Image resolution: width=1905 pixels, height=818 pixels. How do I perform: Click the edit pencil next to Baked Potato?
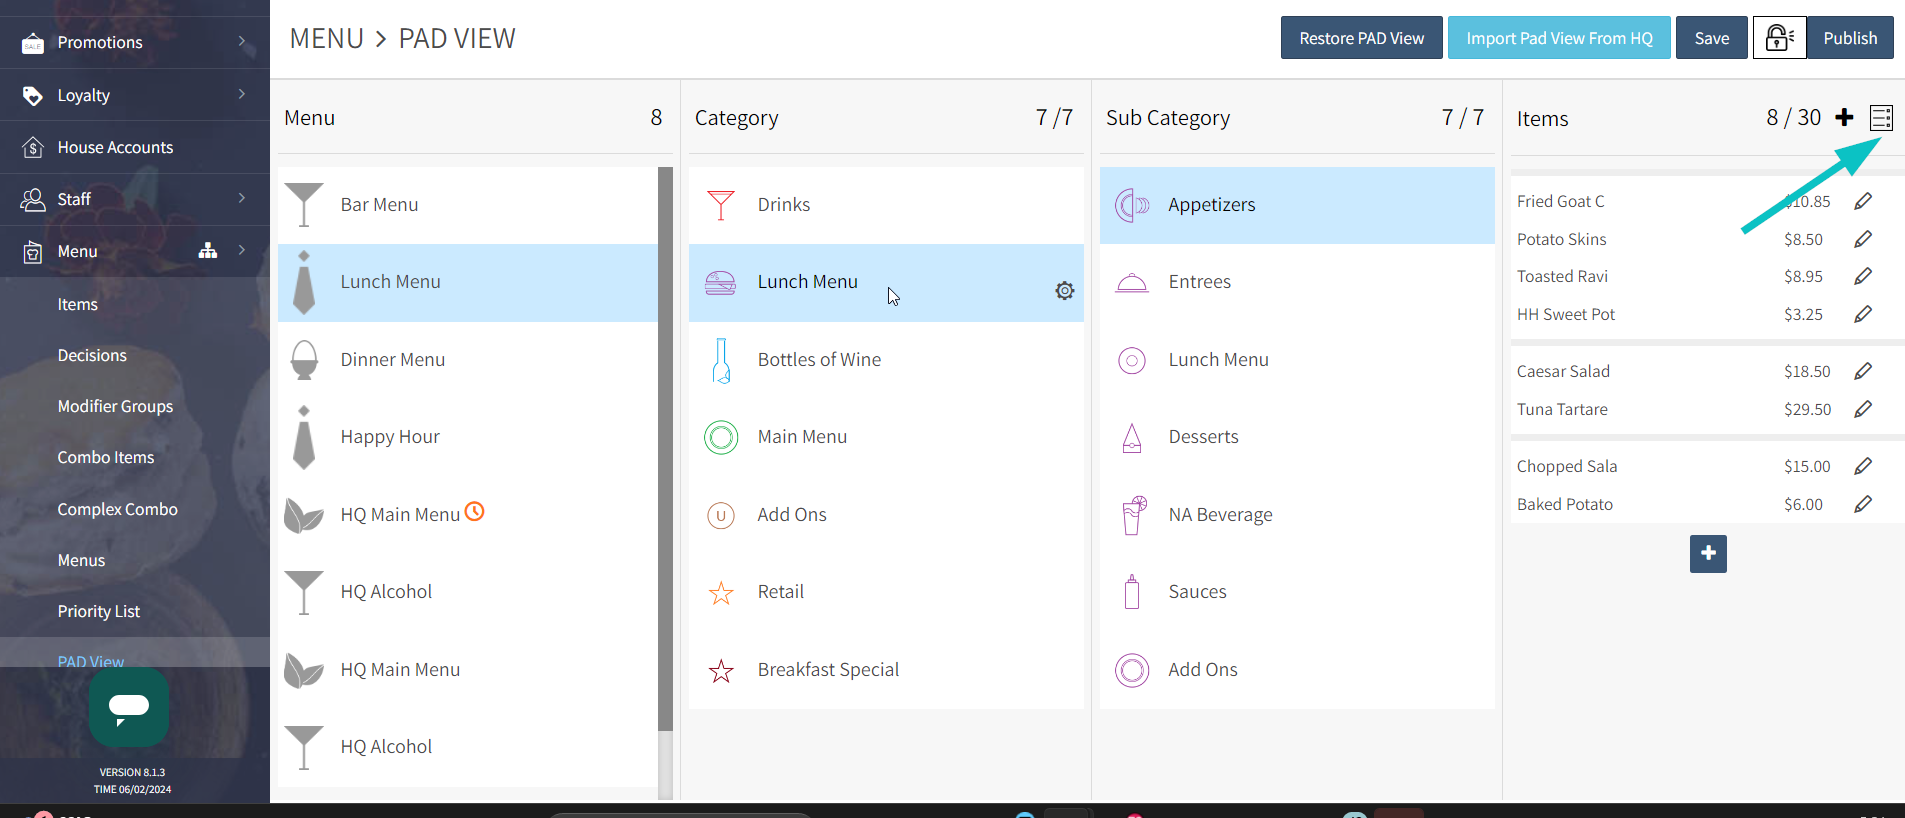coord(1862,504)
